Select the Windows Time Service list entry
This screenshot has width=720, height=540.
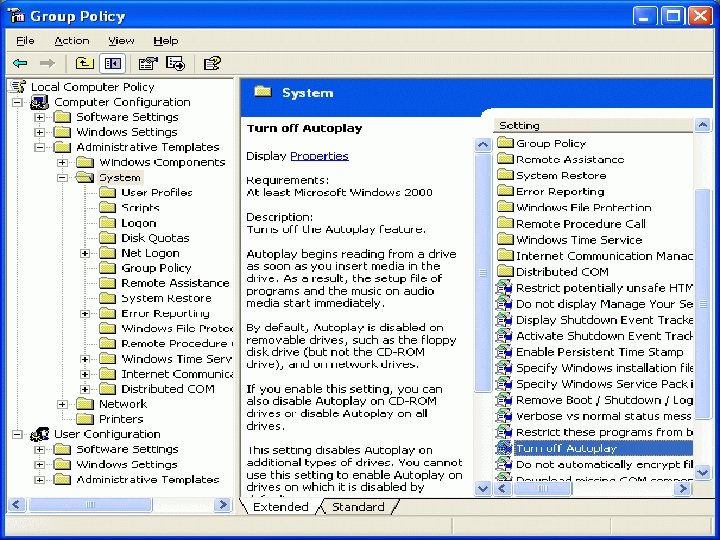click(x=579, y=240)
